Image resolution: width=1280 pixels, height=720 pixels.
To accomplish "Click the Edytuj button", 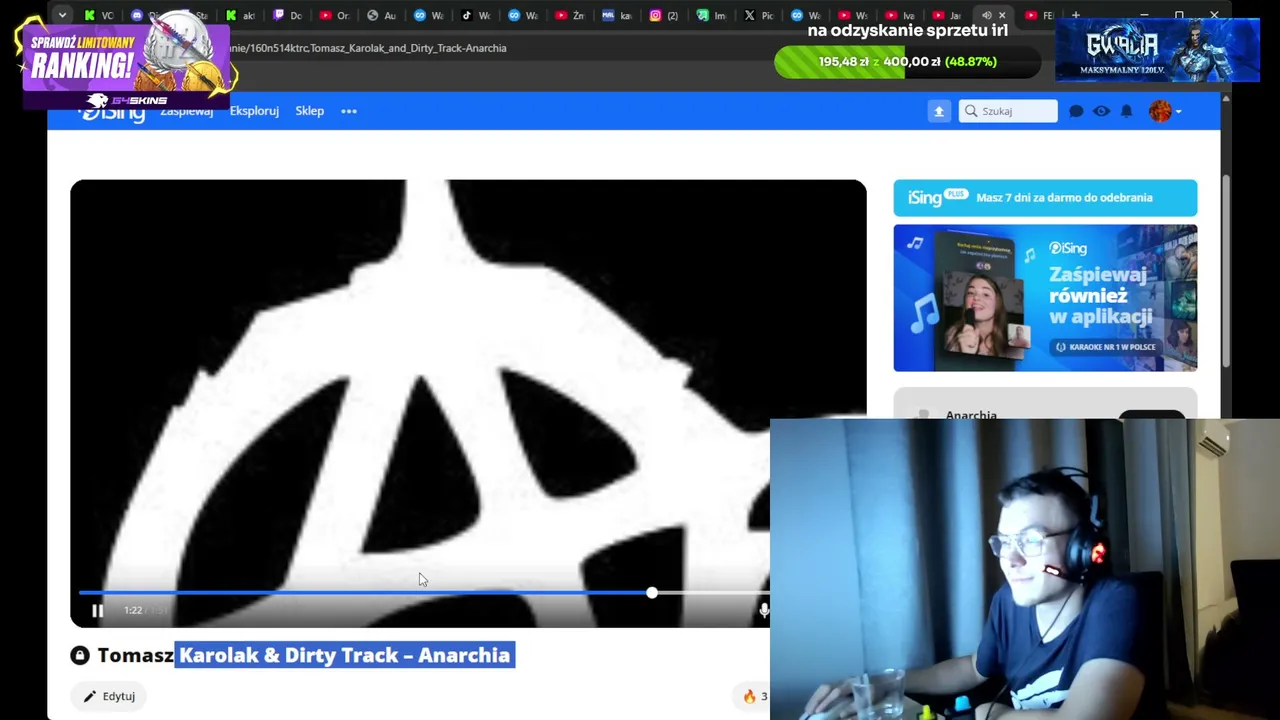I will 109,696.
